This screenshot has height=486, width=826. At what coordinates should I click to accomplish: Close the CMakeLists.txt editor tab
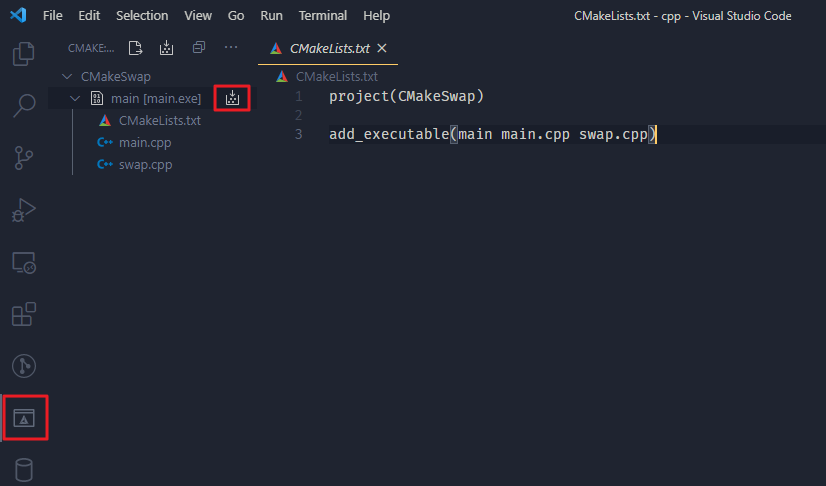(381, 48)
